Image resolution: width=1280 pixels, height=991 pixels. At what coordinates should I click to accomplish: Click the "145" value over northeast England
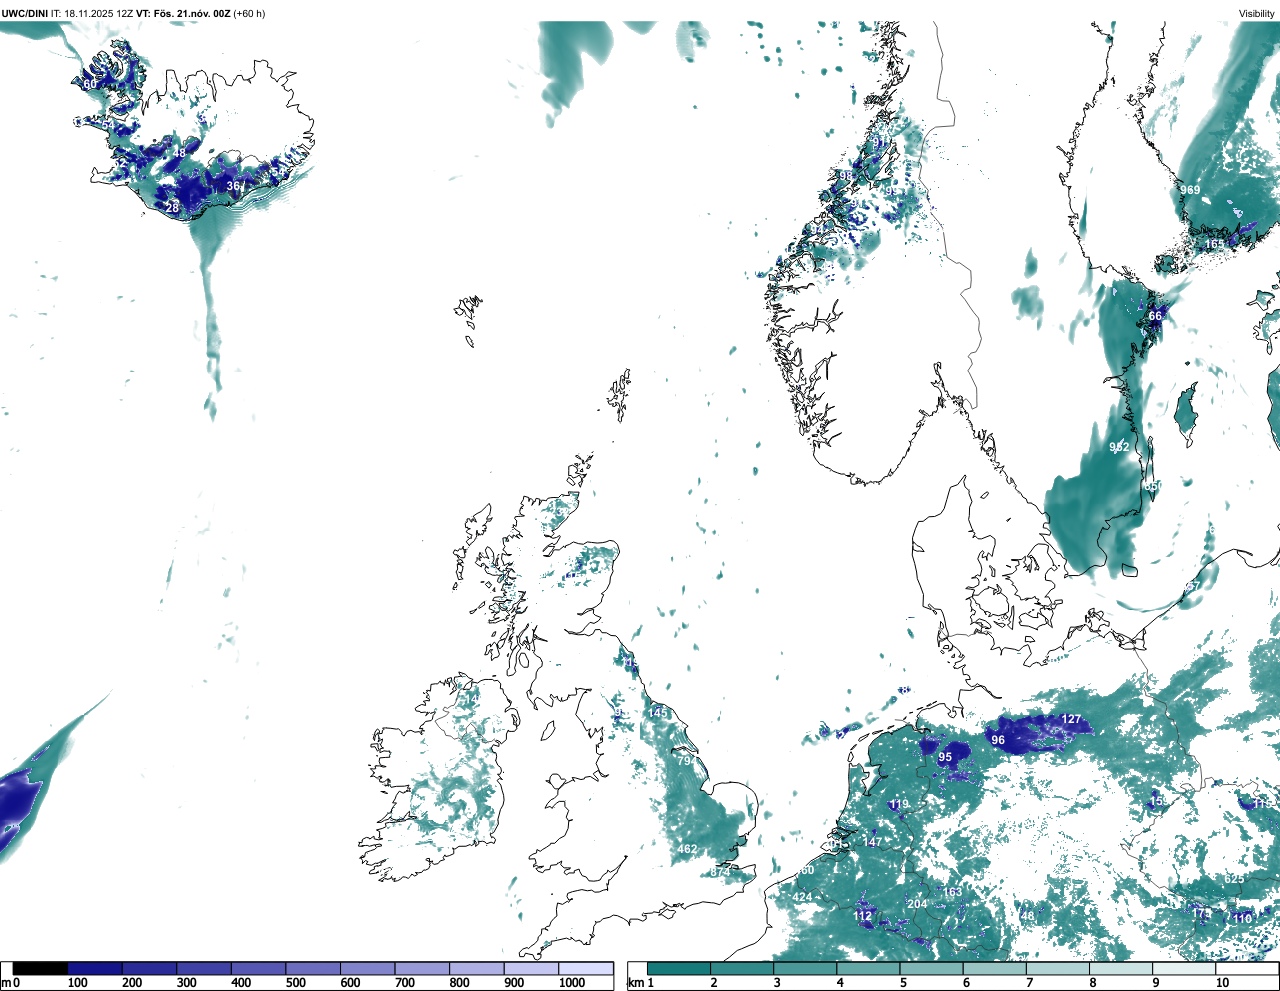(659, 712)
